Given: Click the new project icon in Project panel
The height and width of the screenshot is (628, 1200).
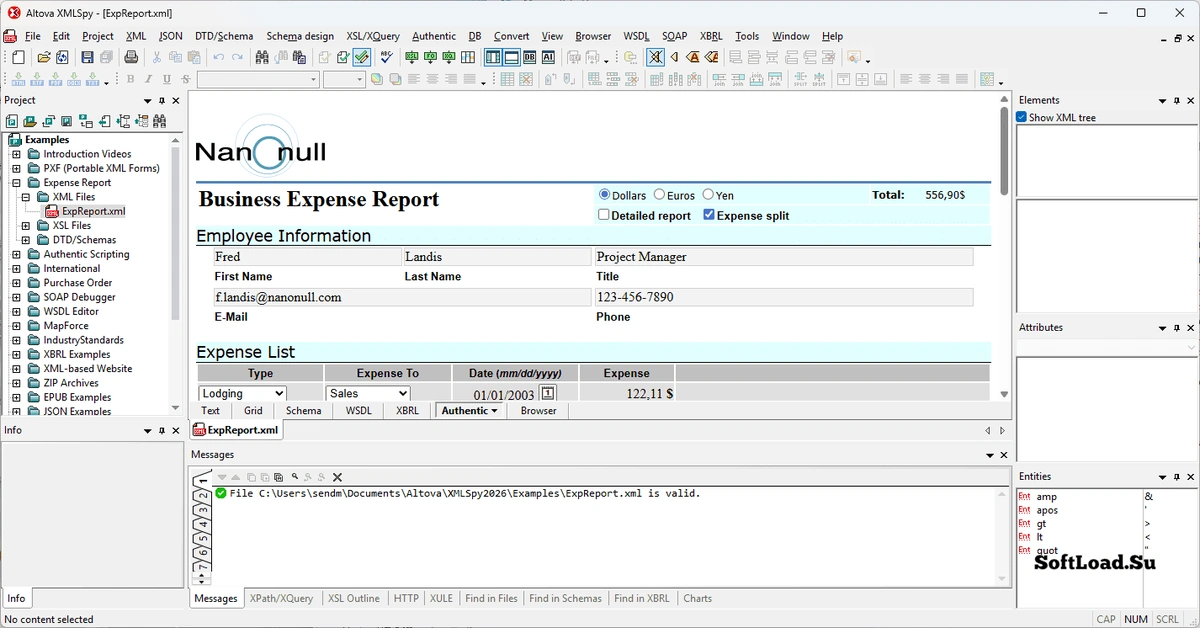Looking at the screenshot, I should click(12, 121).
